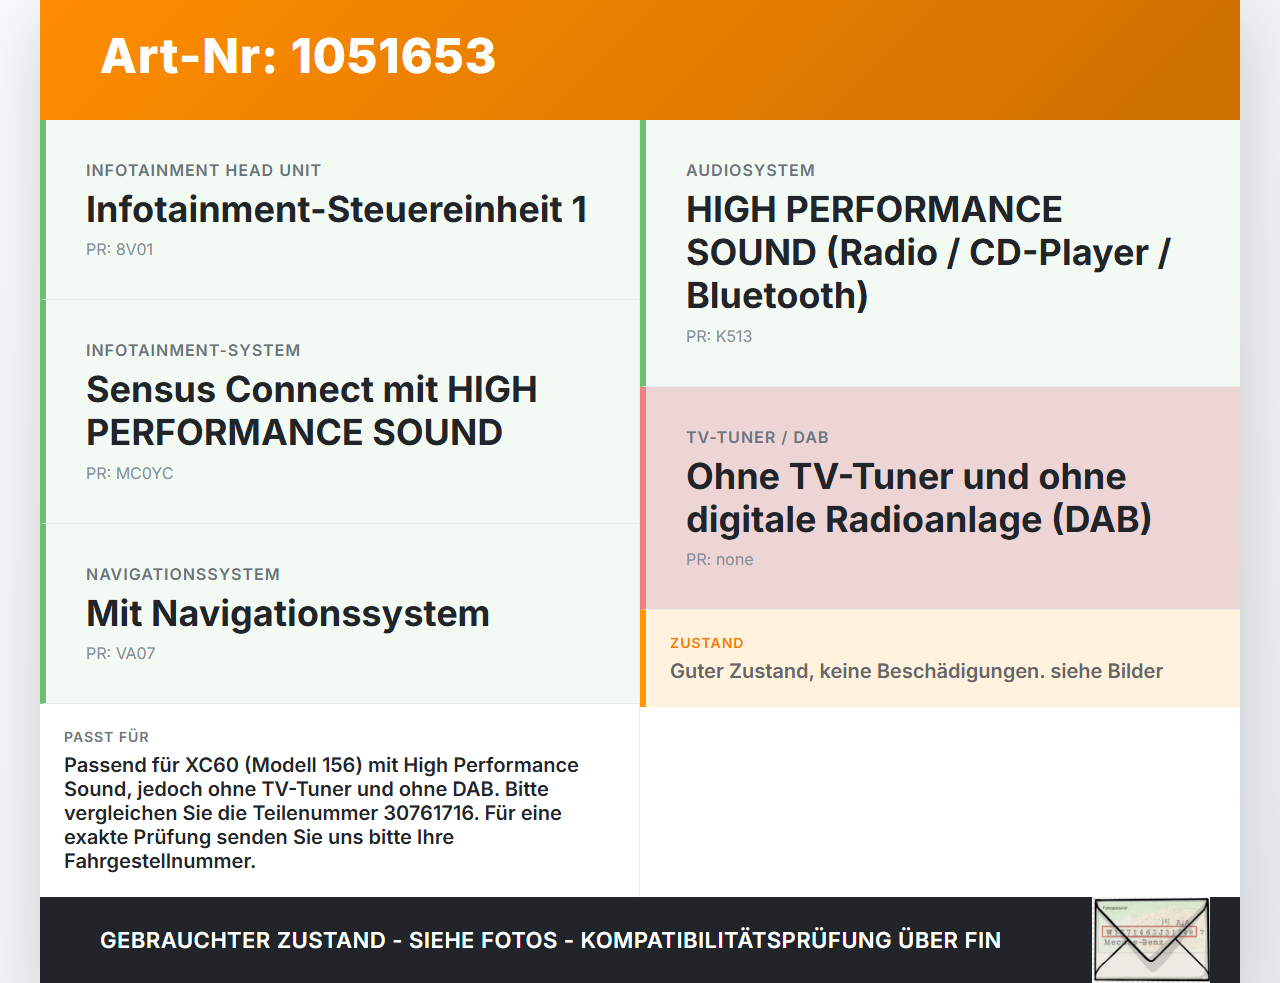Click the Sensus Connect mit HIGH PERFORMANCE SOUND title
Viewport: 1280px width, 983px height.
pos(312,411)
